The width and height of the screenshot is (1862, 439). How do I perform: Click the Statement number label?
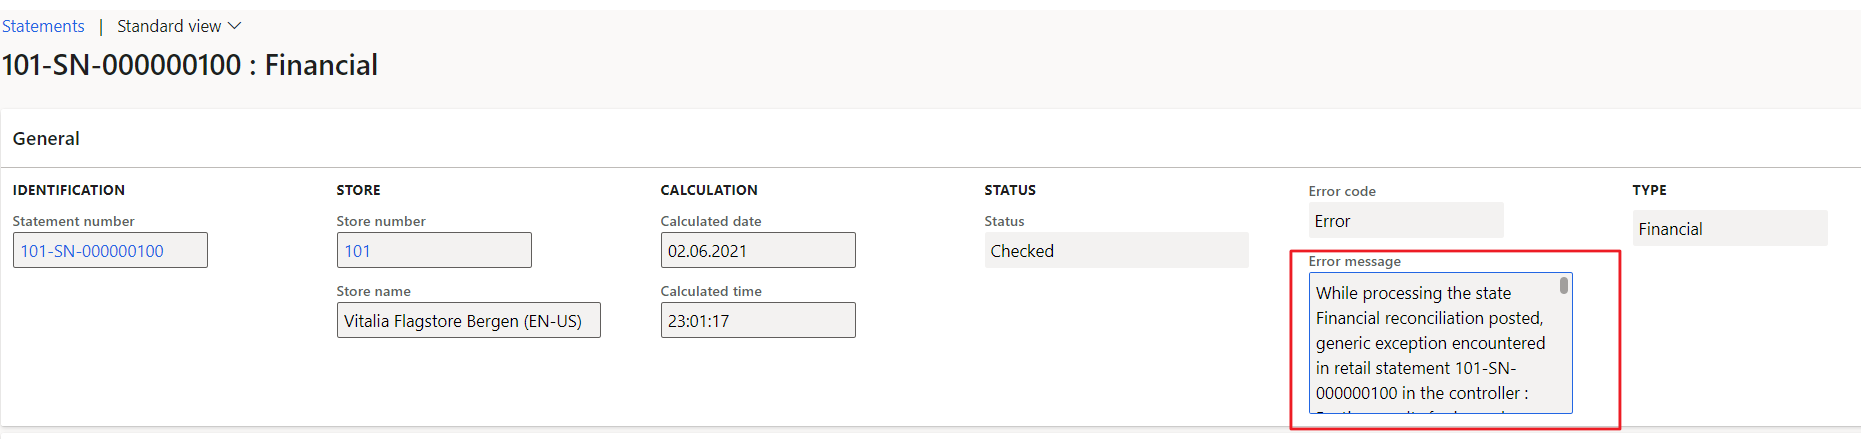pyautogui.click(x=73, y=221)
